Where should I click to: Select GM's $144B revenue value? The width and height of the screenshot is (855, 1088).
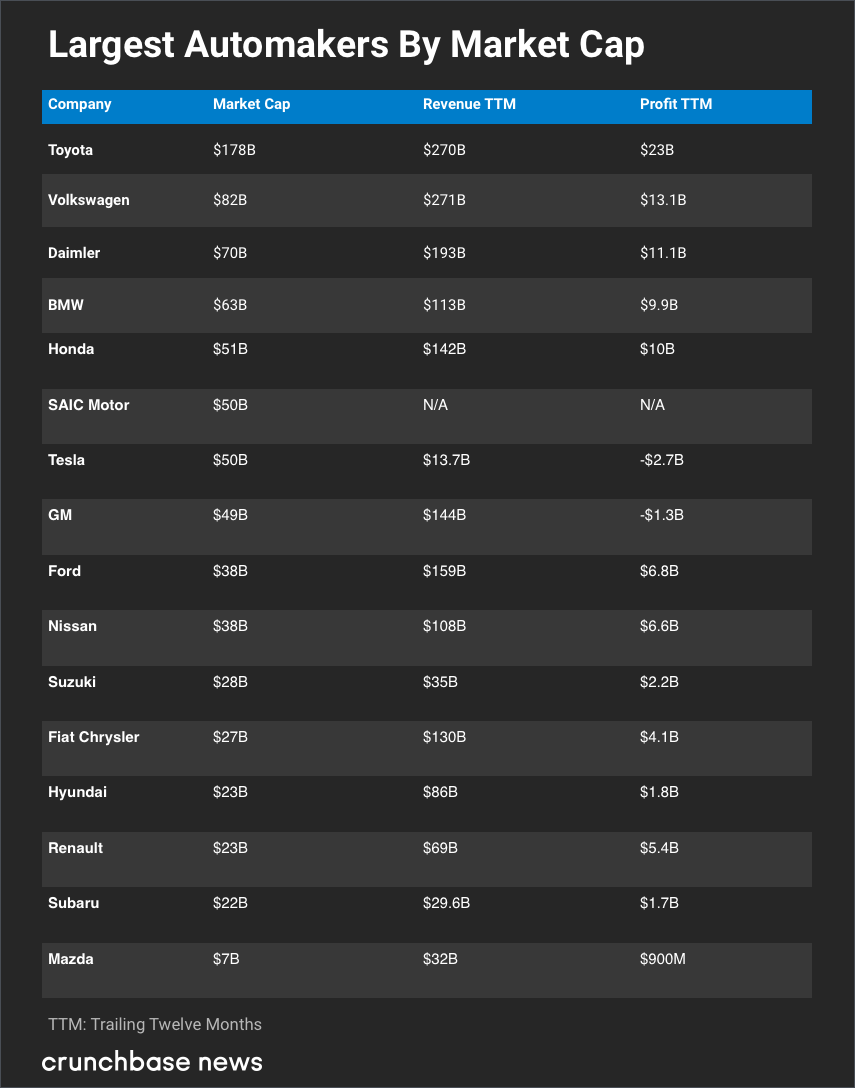(444, 515)
